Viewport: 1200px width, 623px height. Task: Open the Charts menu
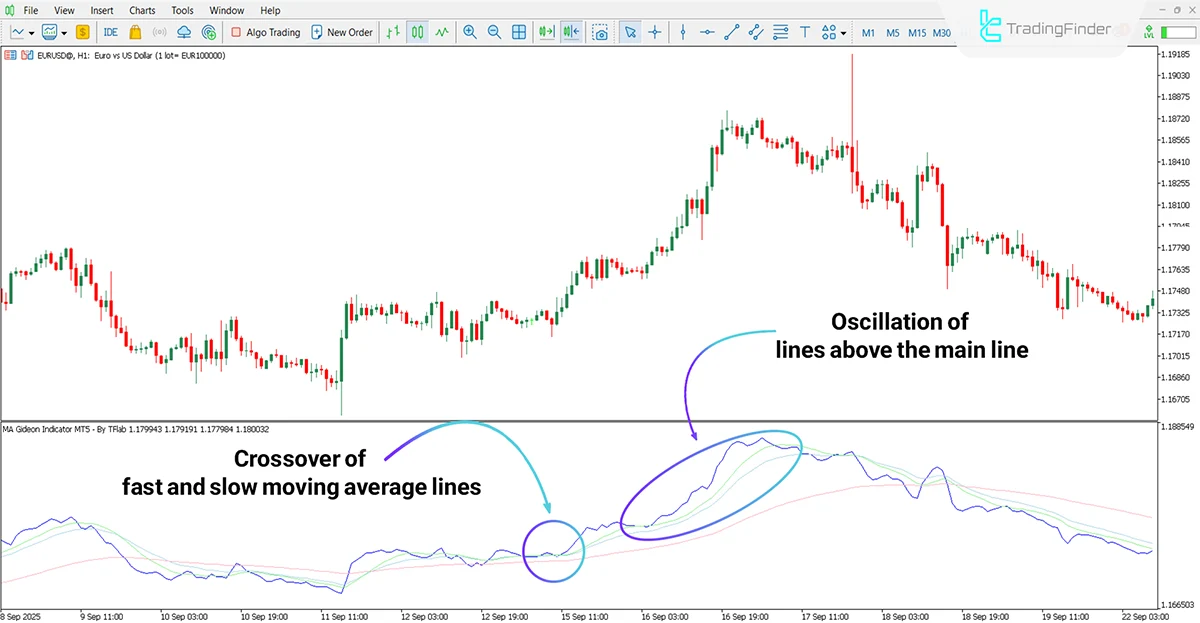click(x=142, y=10)
